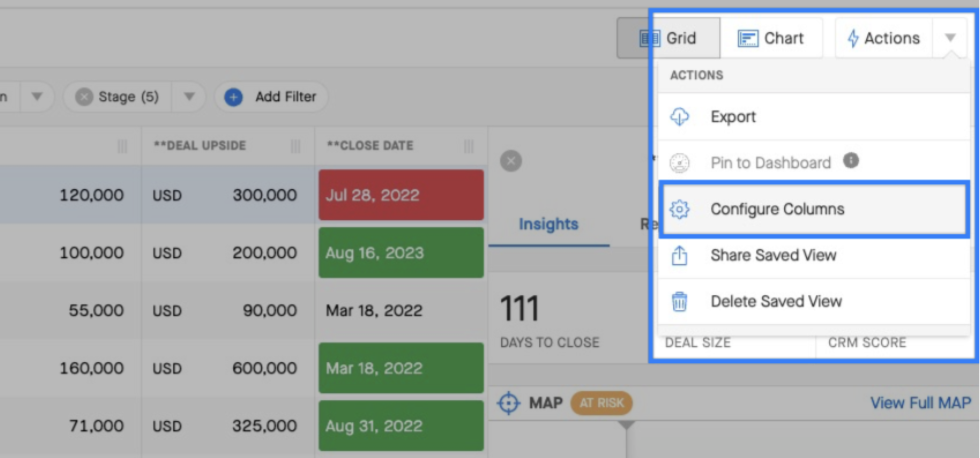
Task: Open View Full MAP link
Action: 921,403
